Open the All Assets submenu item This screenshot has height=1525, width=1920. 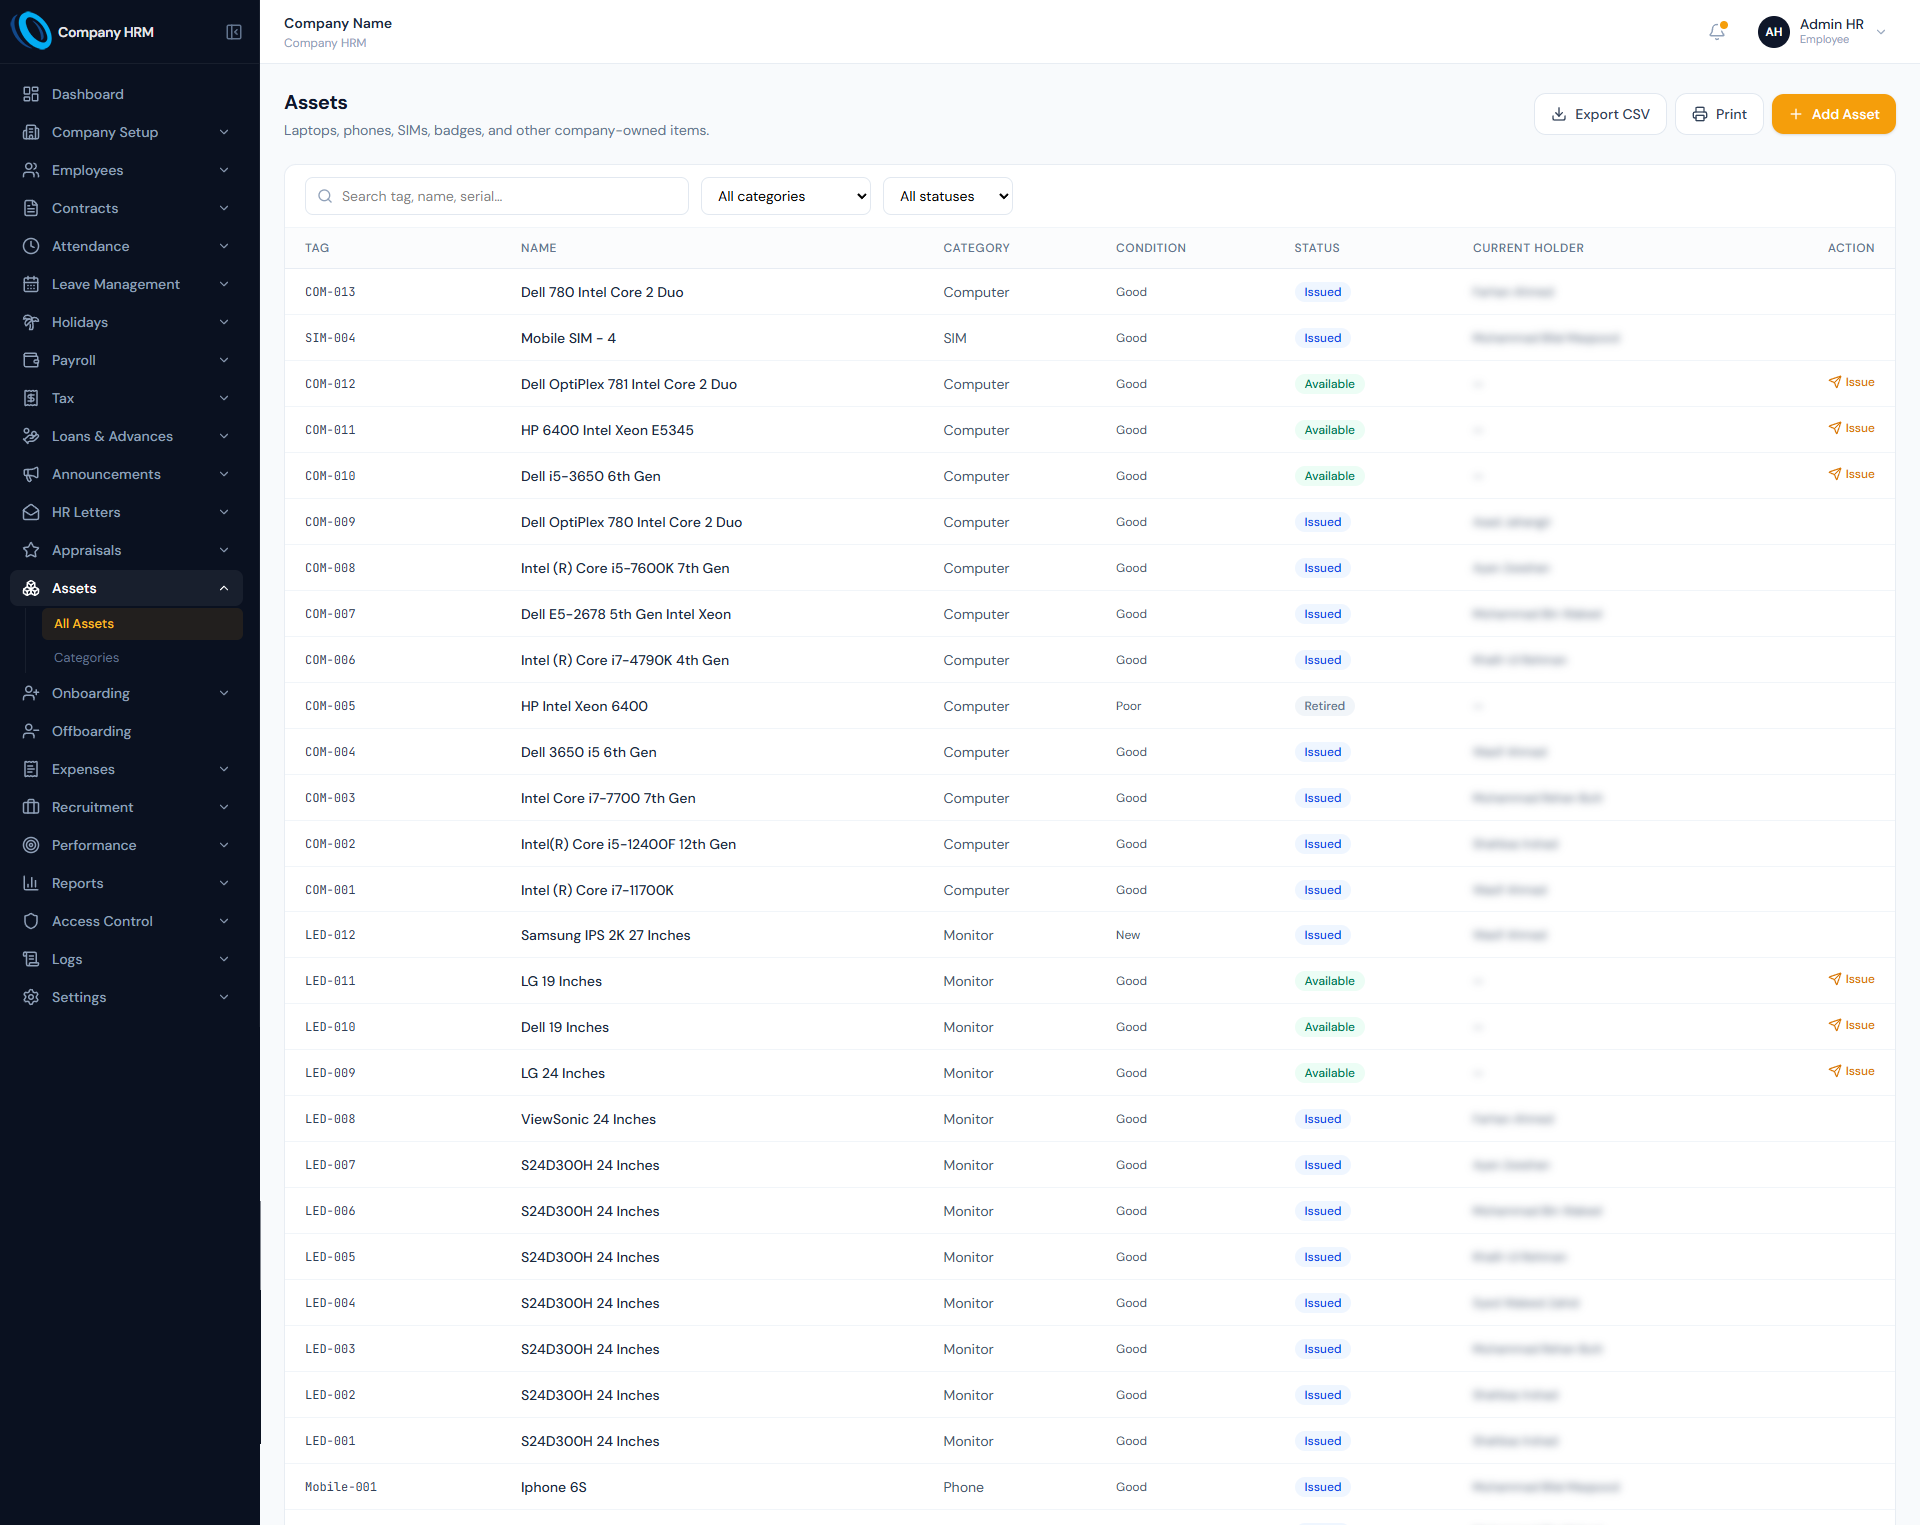(x=142, y=623)
